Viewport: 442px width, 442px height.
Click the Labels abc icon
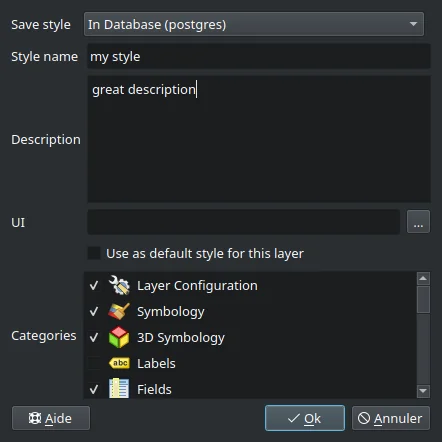(119, 363)
